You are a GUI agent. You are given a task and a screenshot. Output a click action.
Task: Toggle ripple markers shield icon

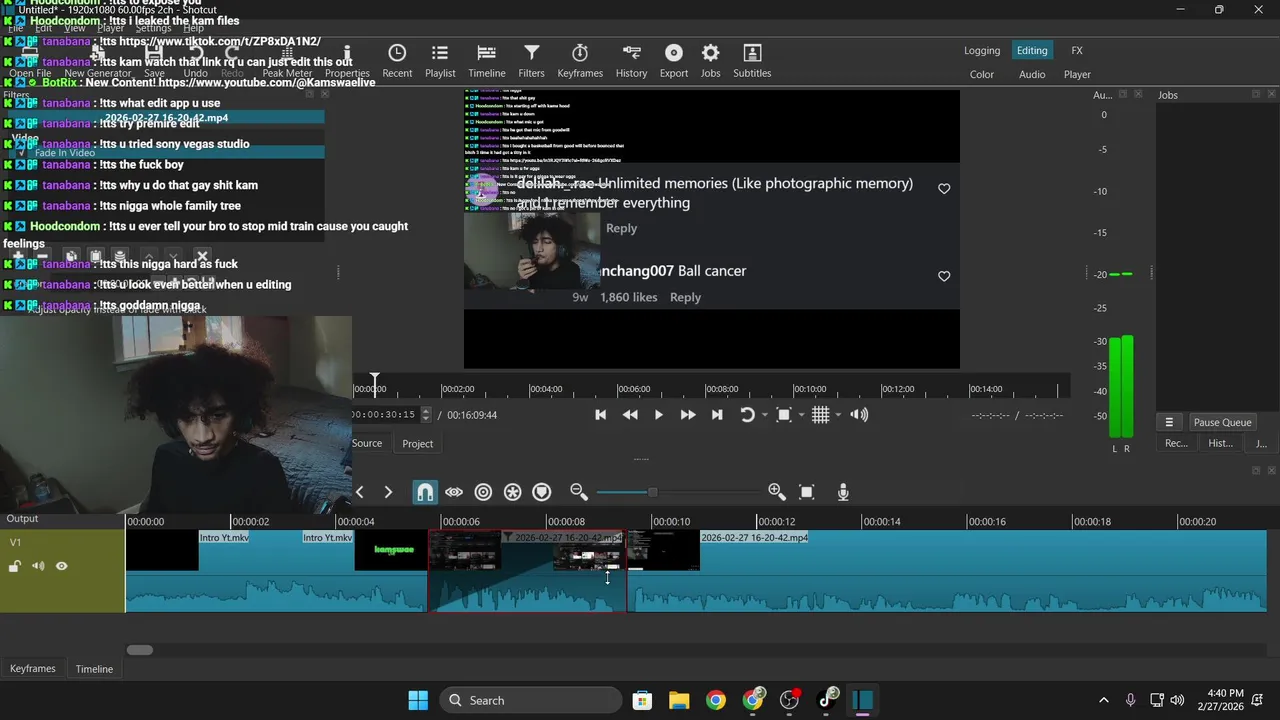pos(541,491)
